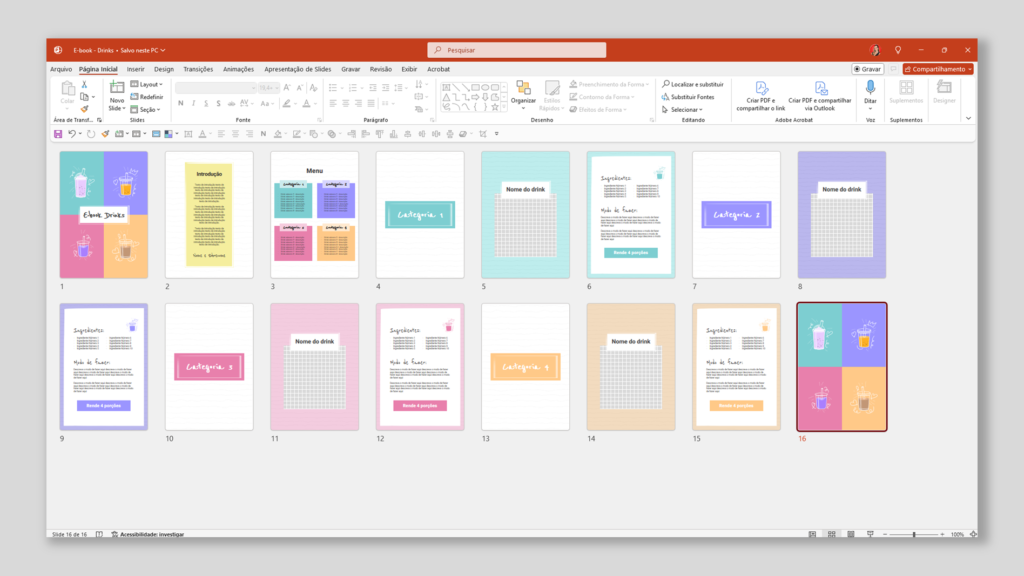Toggle bold (Negrito) formatting
The height and width of the screenshot is (576, 1024).
coord(180,103)
